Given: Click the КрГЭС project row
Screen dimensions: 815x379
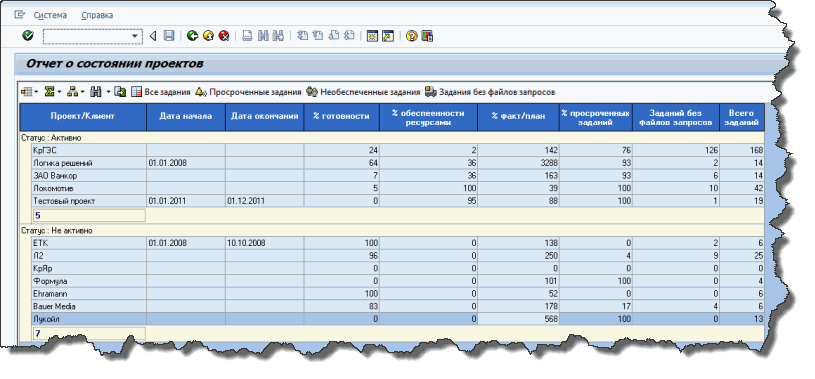Looking at the screenshot, I should [x=398, y=150].
